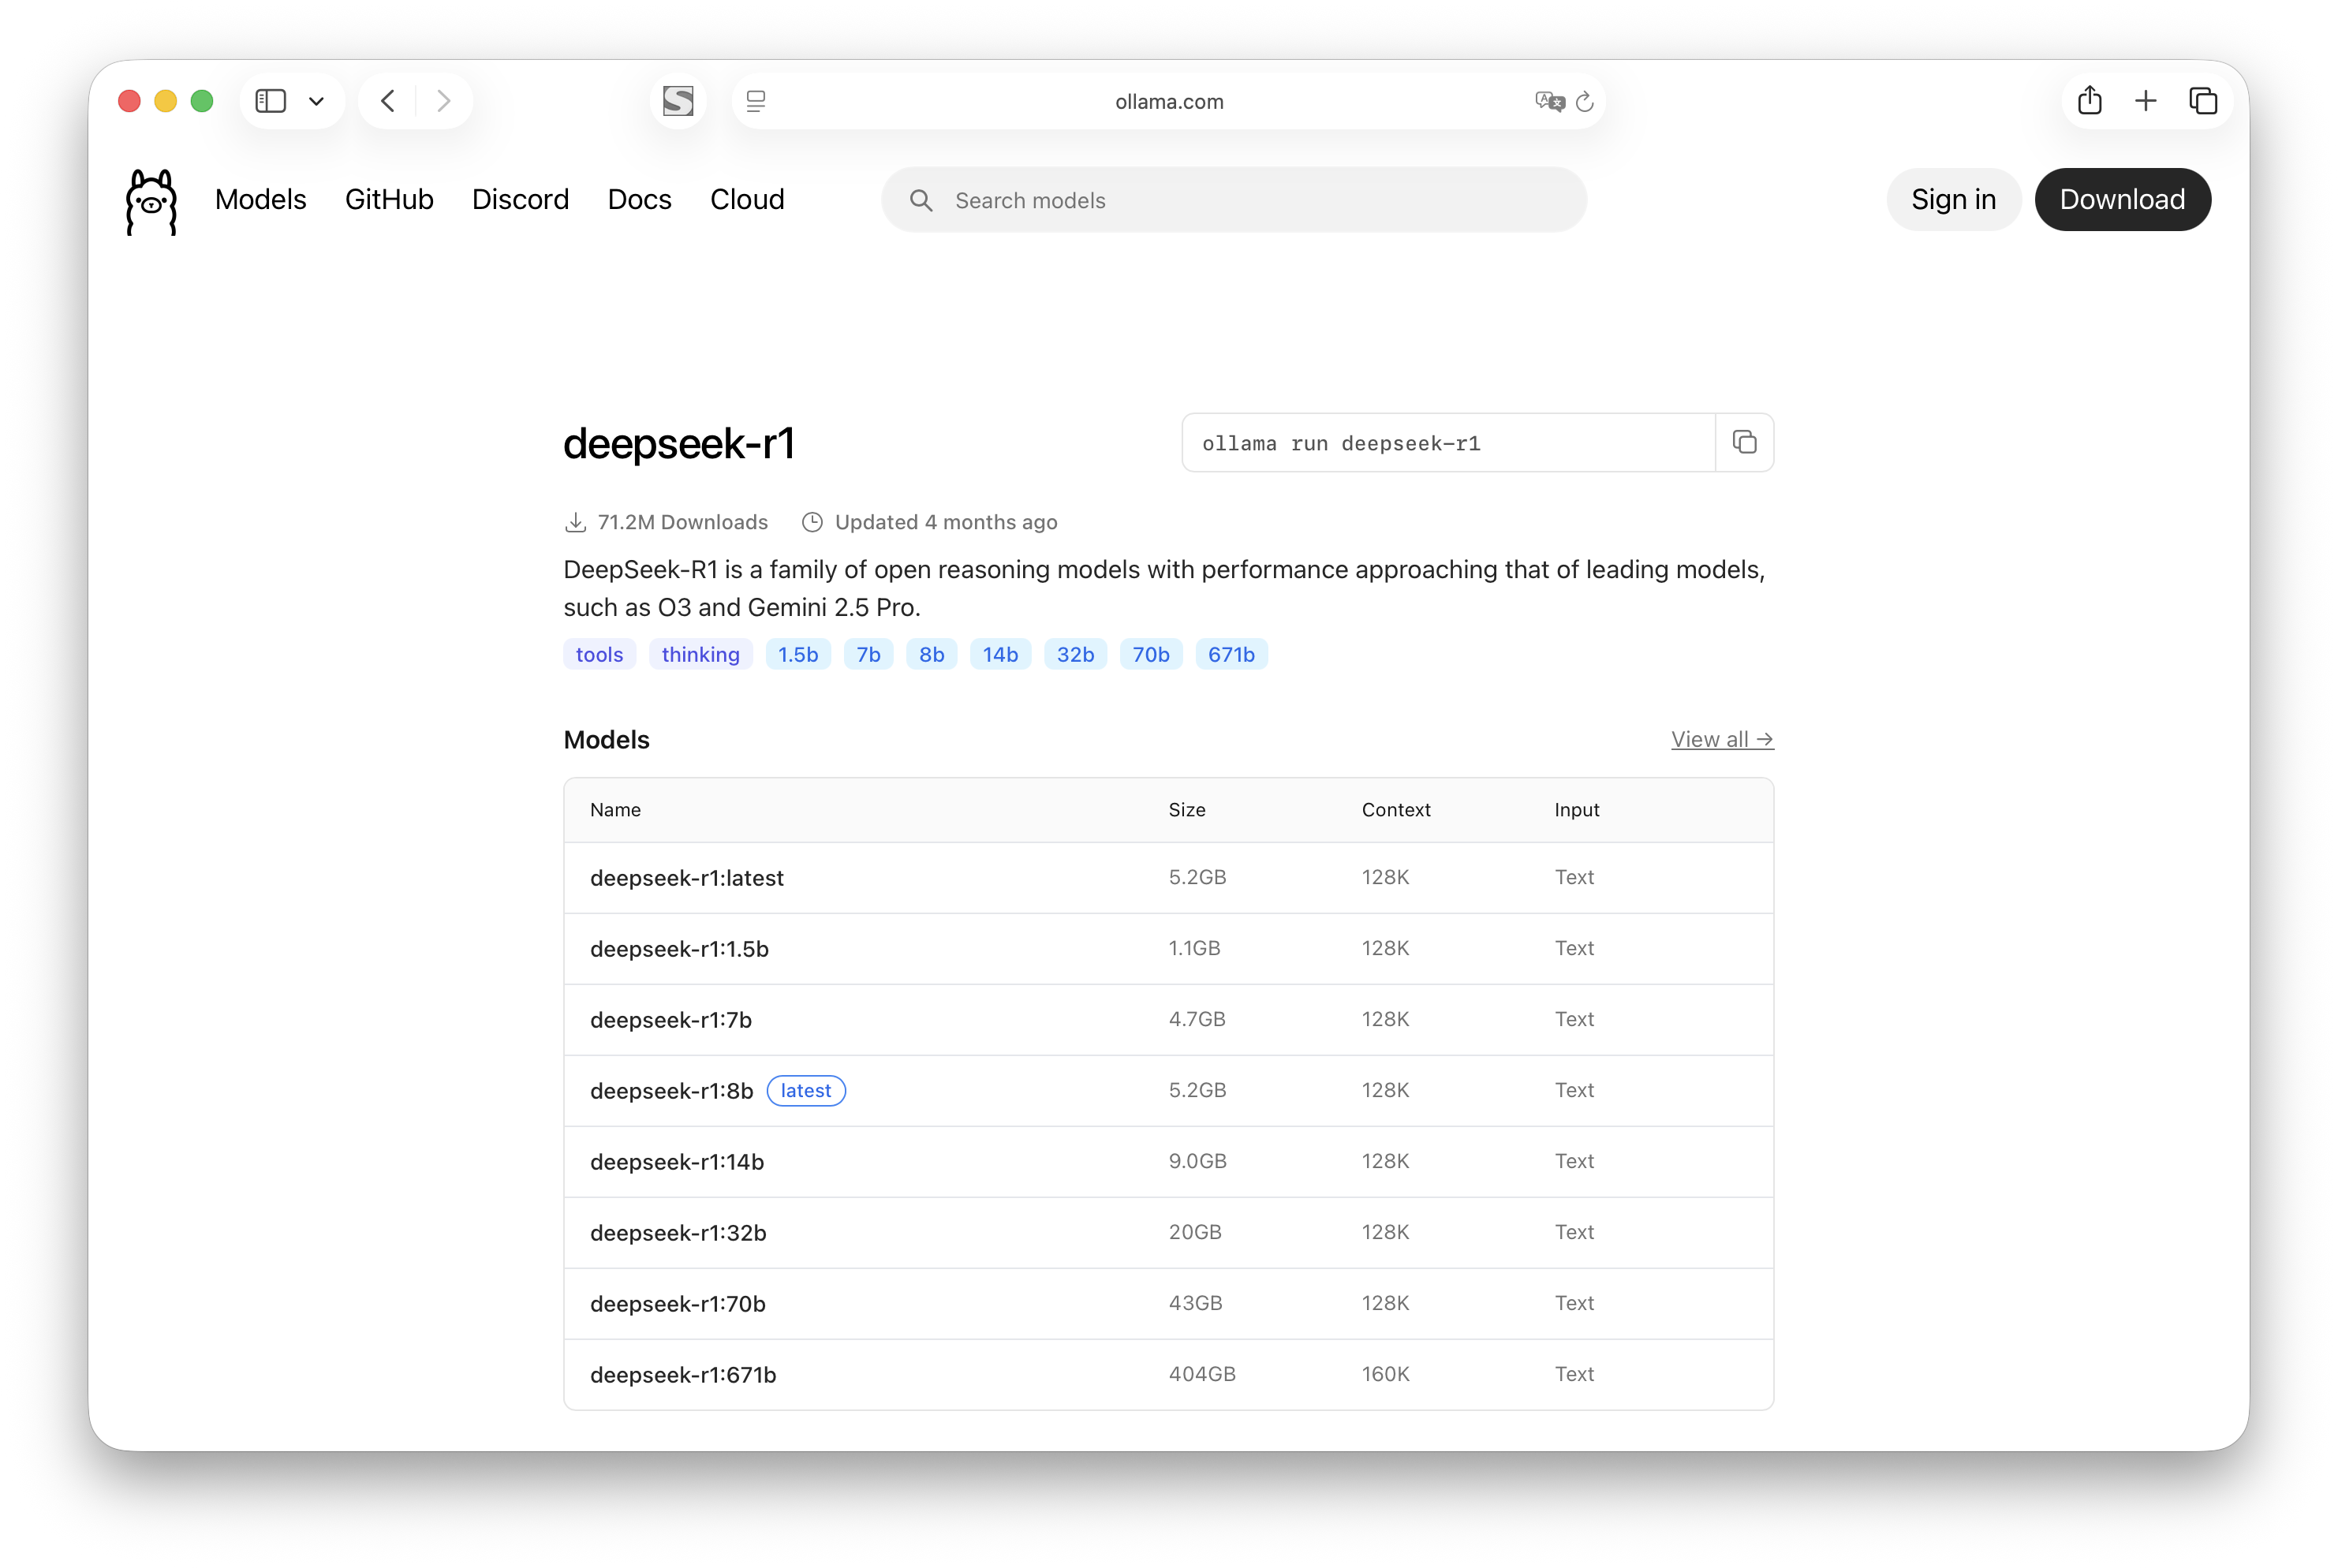
Task: Click the translate icon in address bar
Action: (1549, 101)
